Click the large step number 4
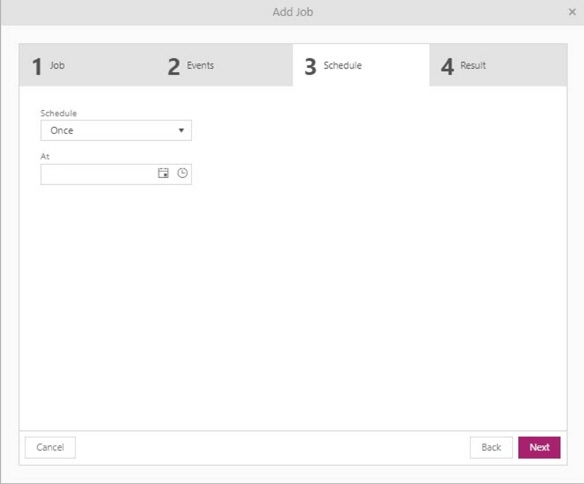Screen dimensions: 584x484 pos(447,67)
